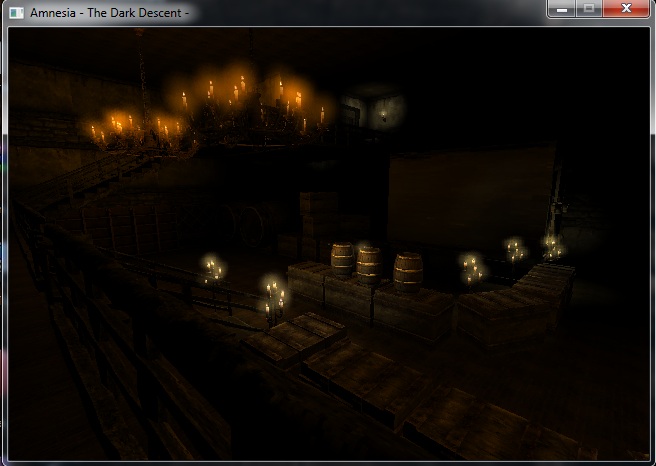Click the smaller chandelier on the left
Screen dimensions: 656x466
pyautogui.click(x=135, y=130)
